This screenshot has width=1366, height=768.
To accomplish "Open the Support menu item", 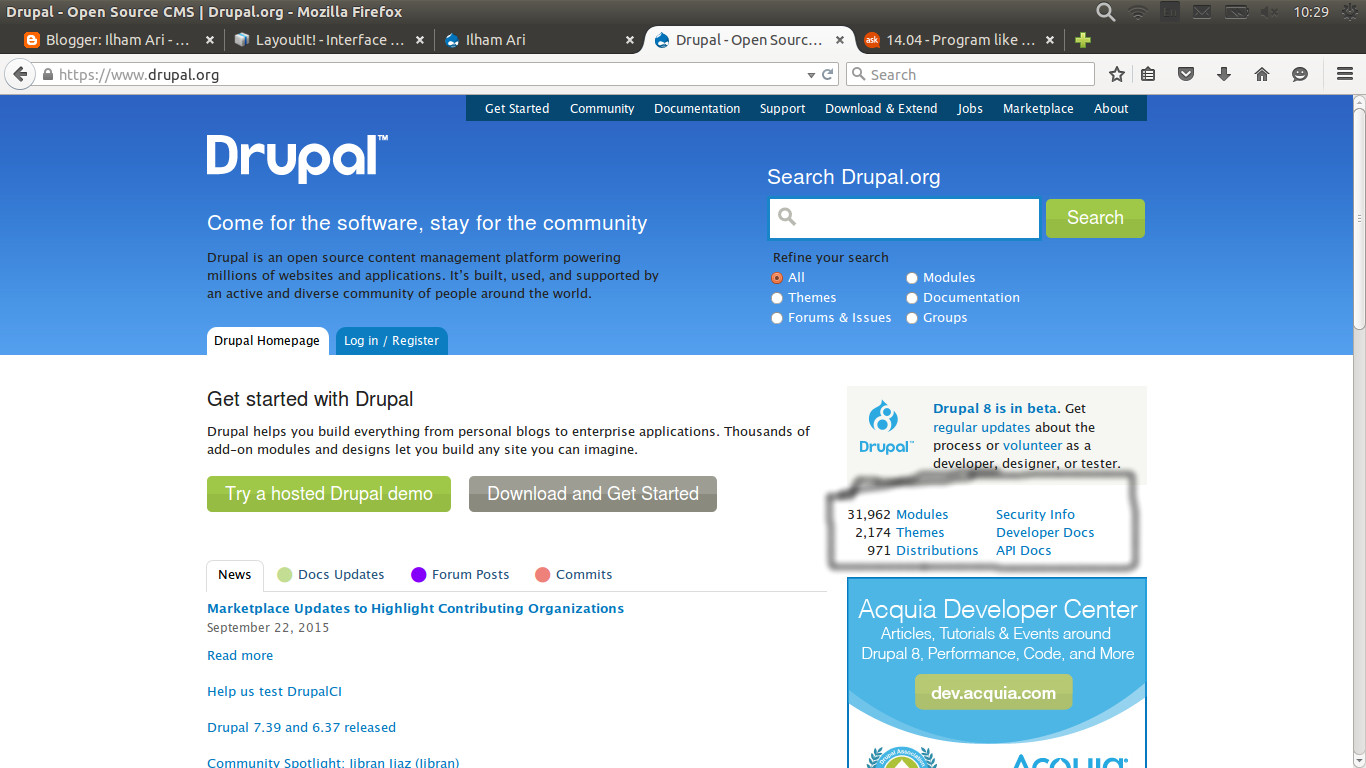I will (x=782, y=108).
